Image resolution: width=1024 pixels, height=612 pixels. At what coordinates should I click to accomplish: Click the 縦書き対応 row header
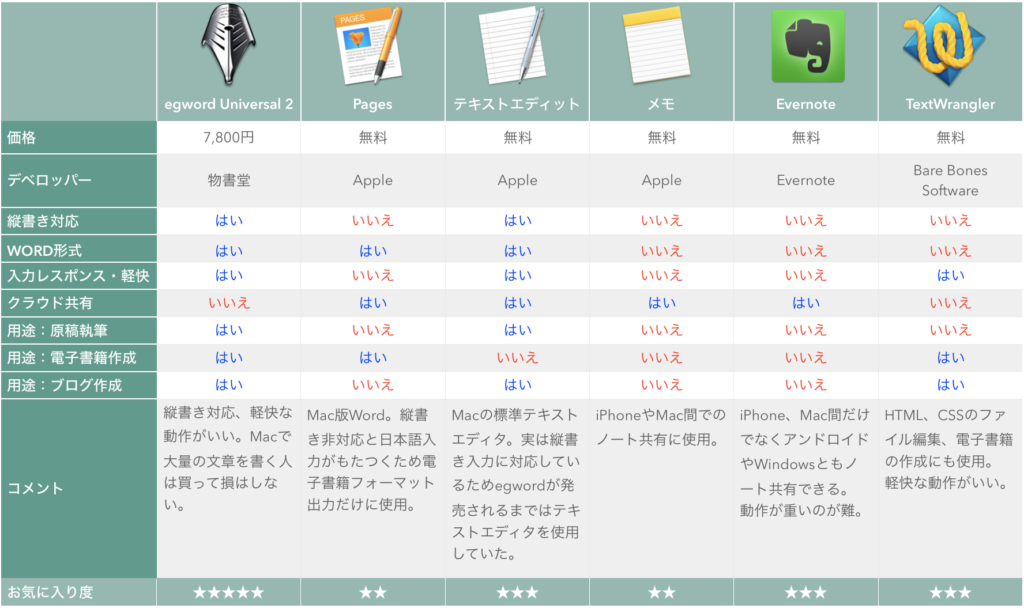[78, 221]
